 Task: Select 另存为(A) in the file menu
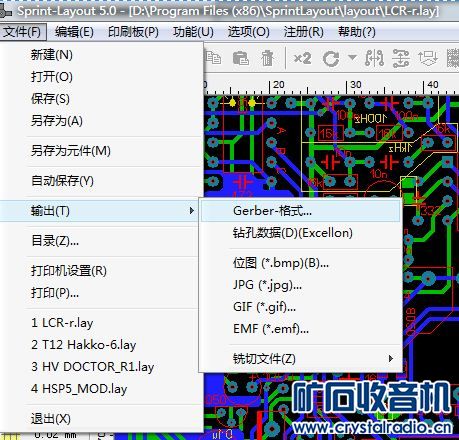(101, 121)
